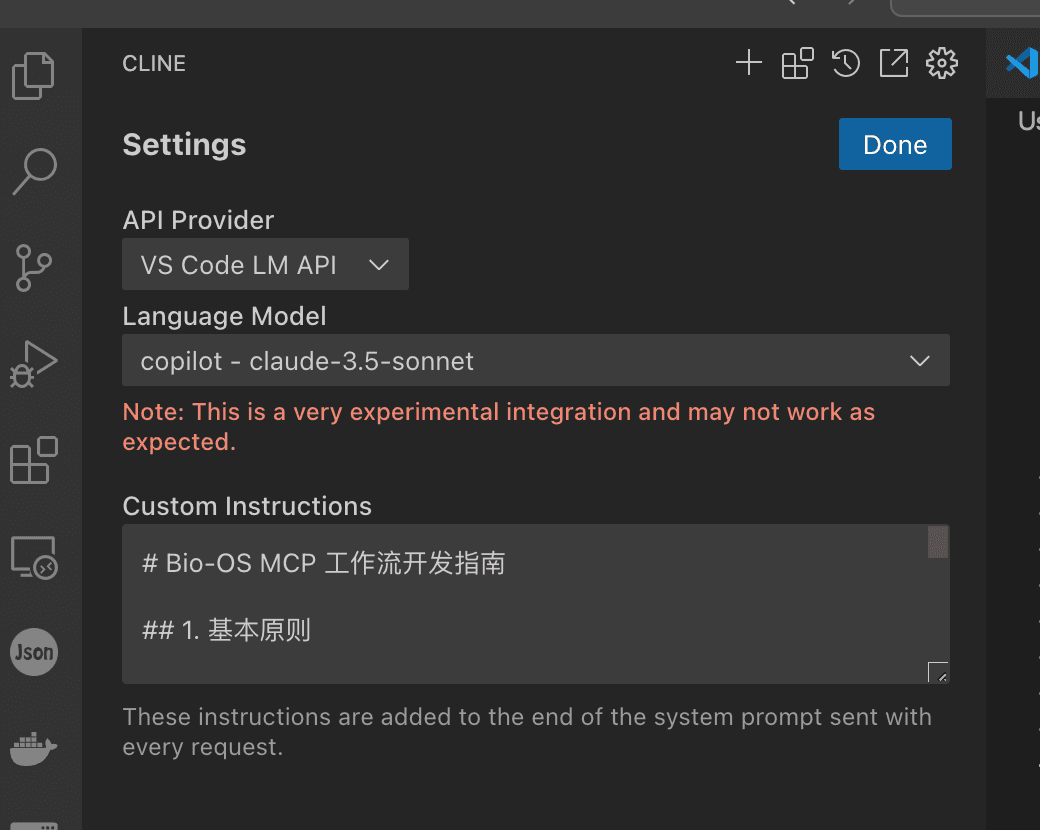Viewport: 1040px width, 830px height.
Task: Click the Custom Instructions scrollbar thumb
Action: [x=938, y=542]
